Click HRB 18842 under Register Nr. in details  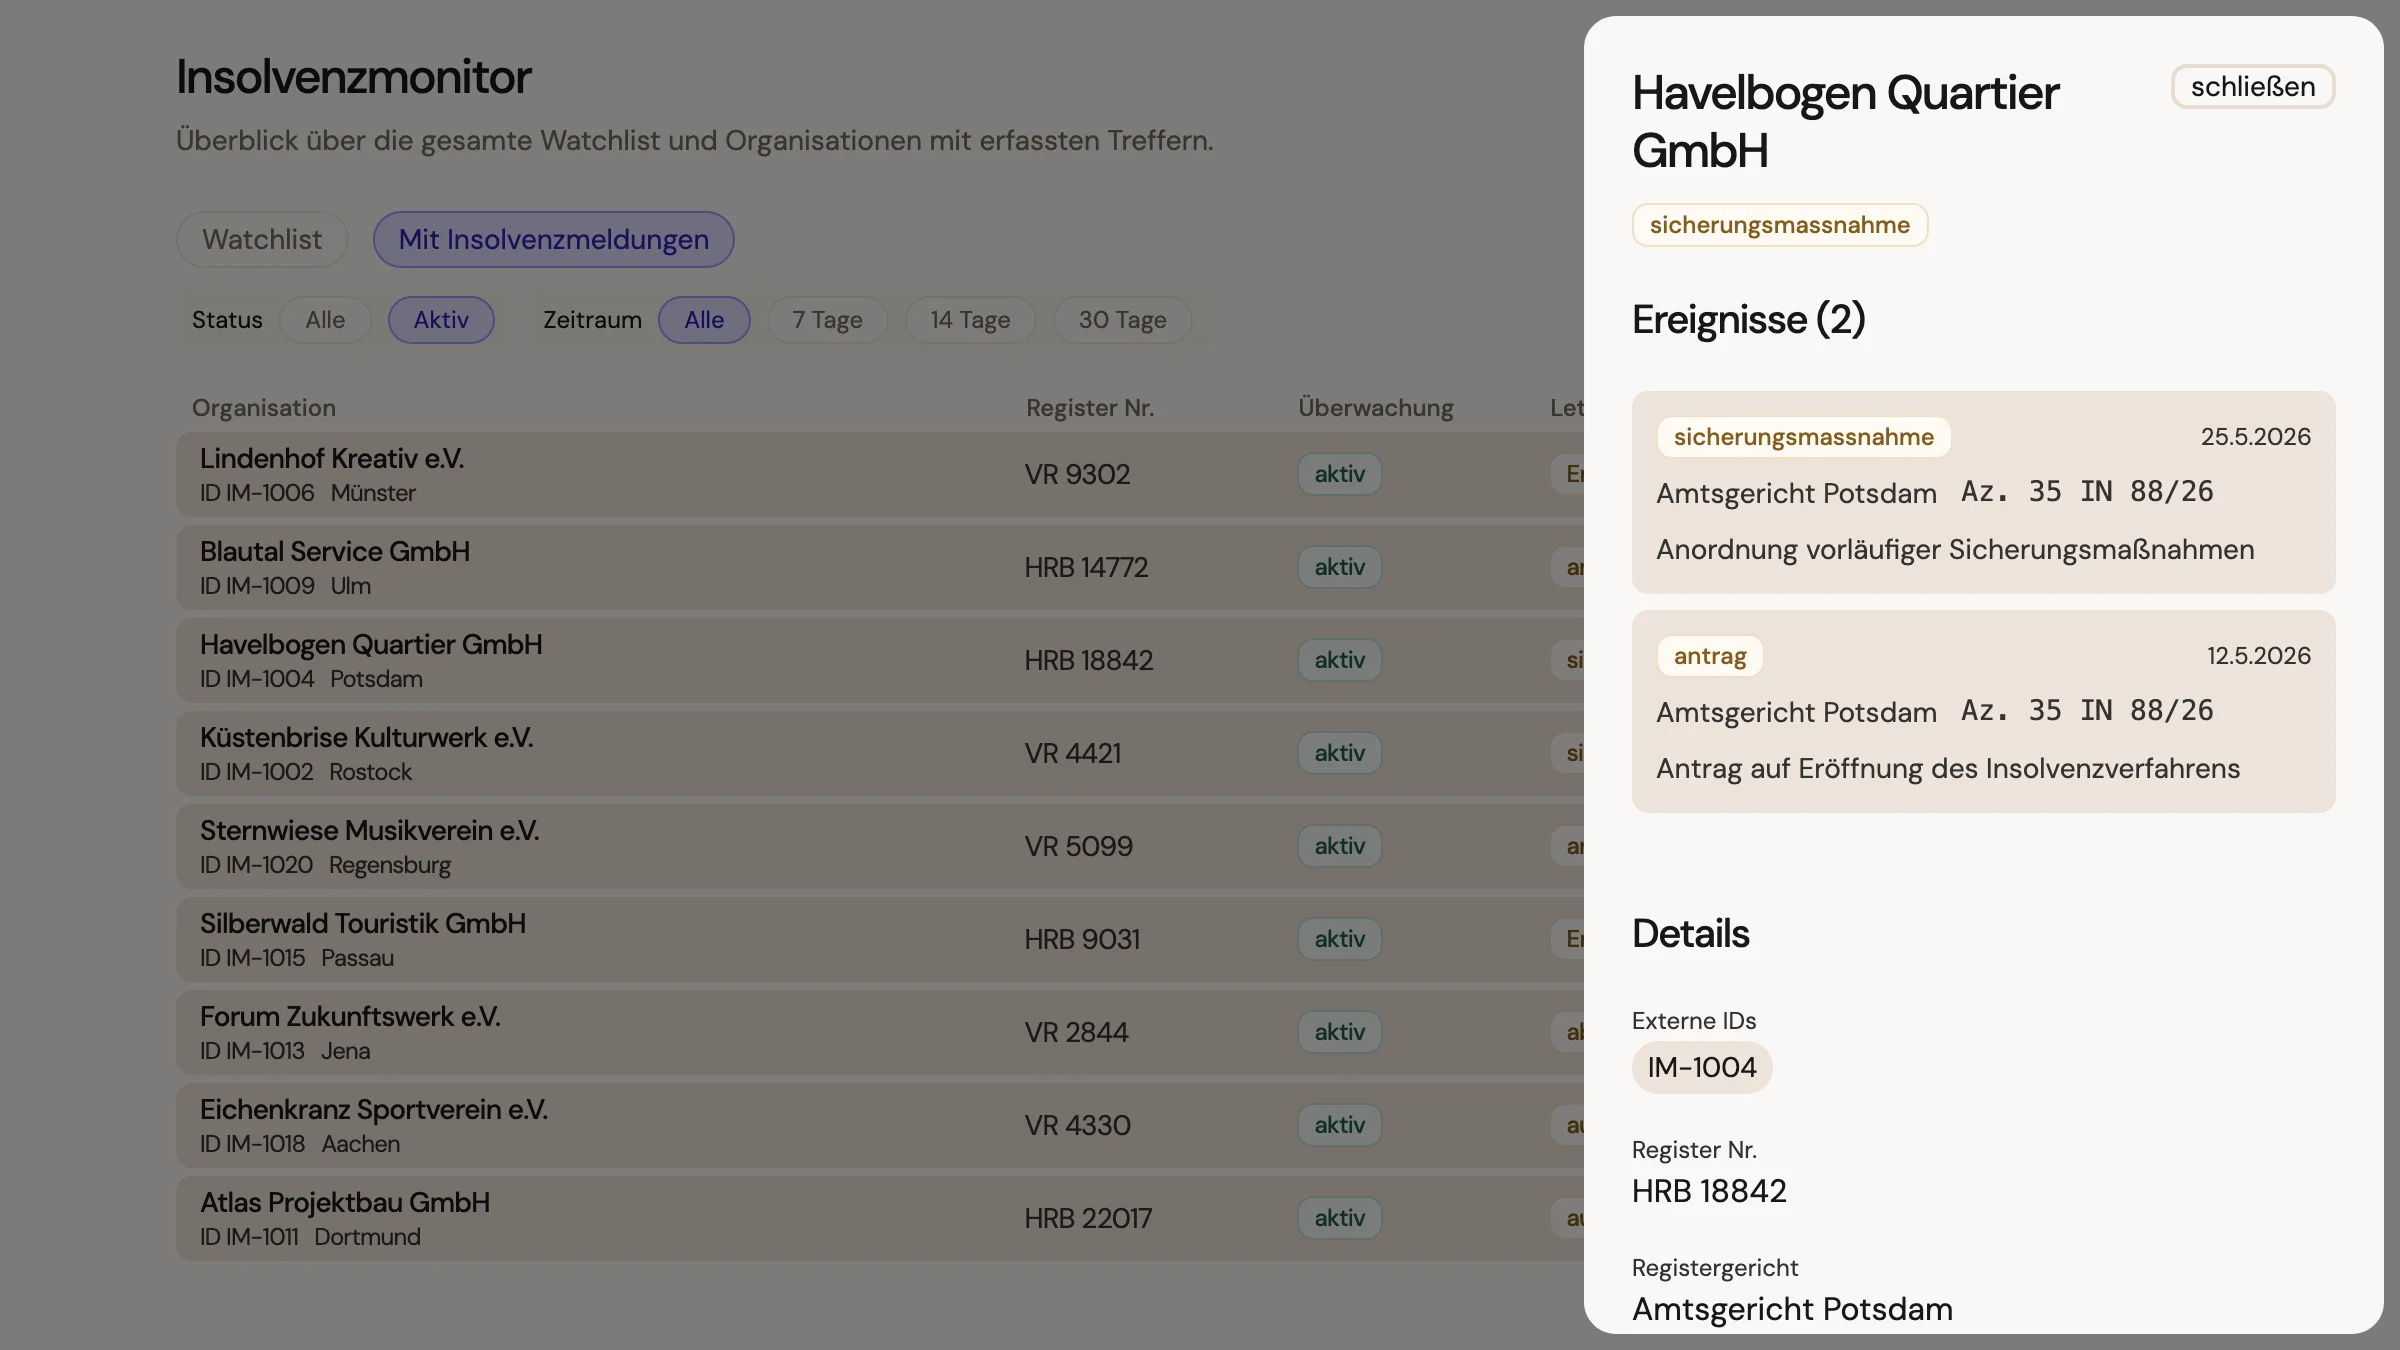[1708, 1191]
